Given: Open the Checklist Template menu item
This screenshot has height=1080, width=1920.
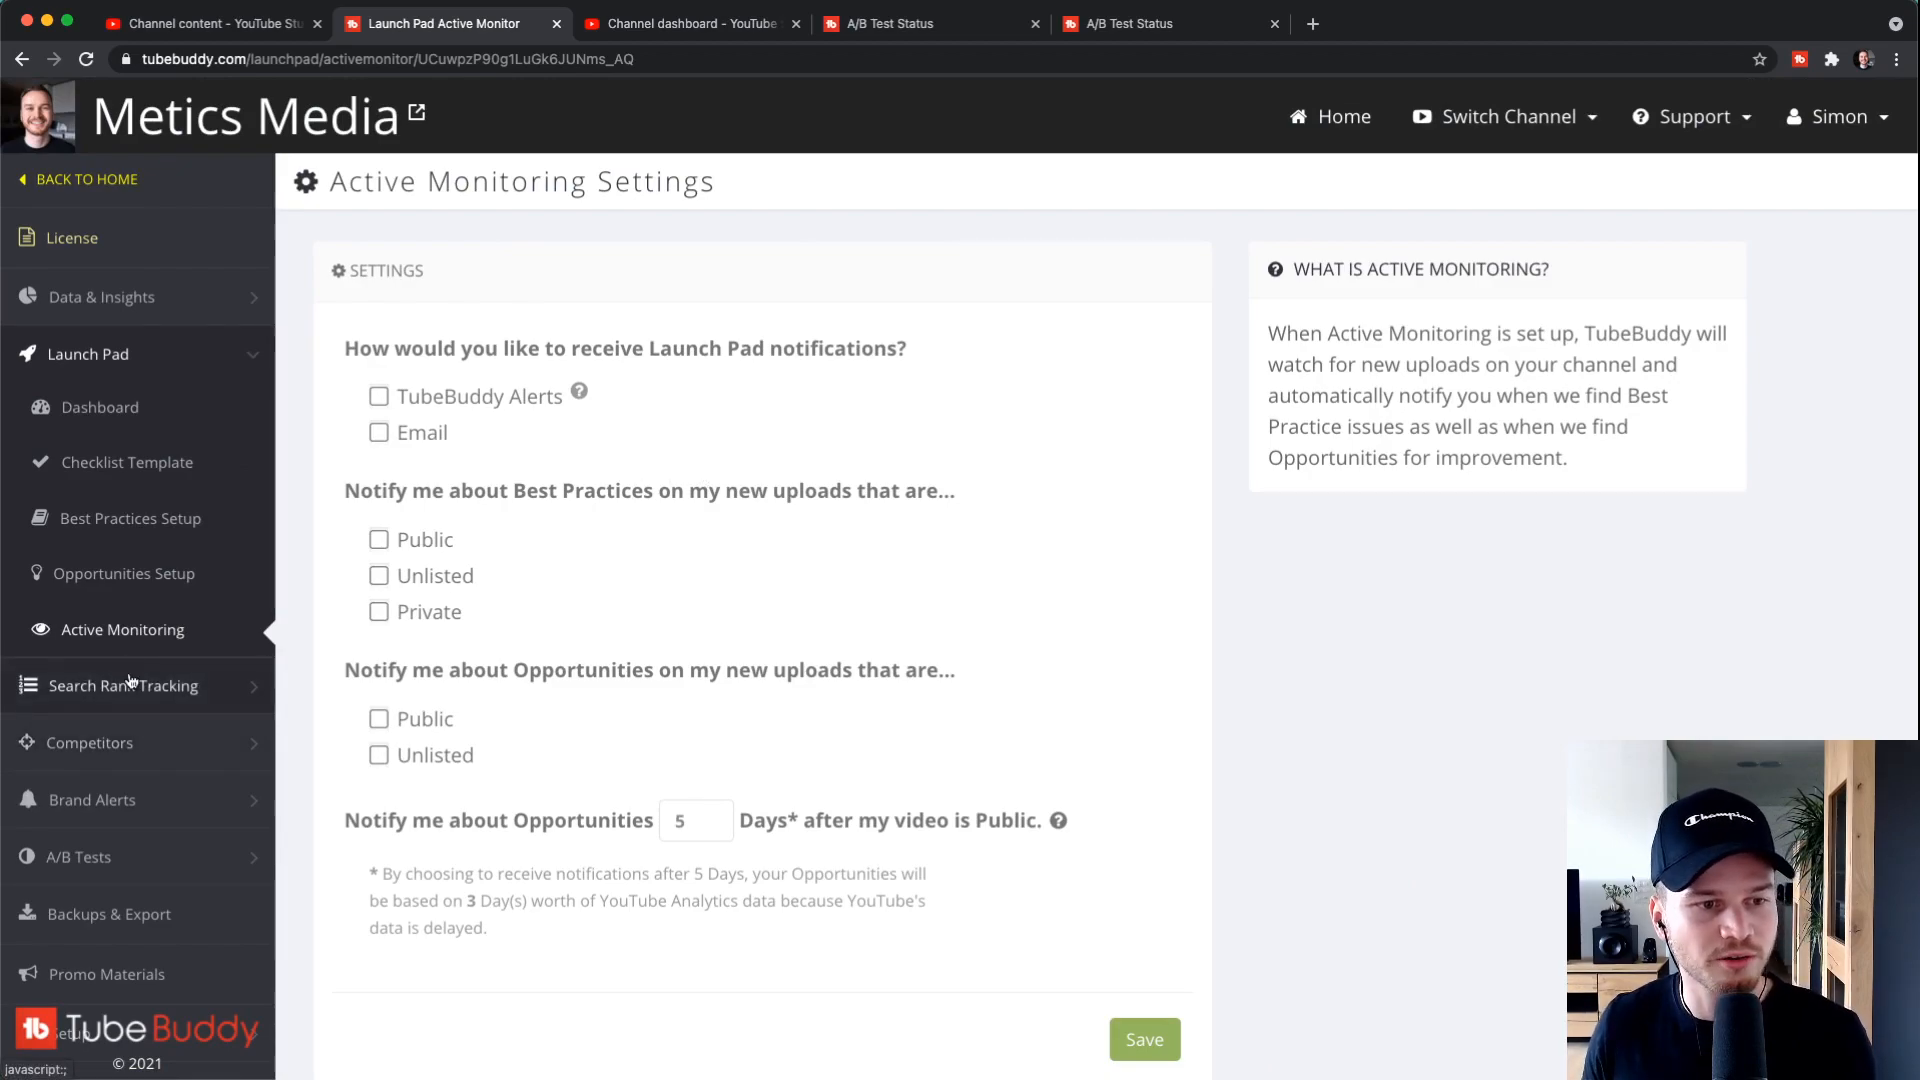Looking at the screenshot, I should (127, 462).
